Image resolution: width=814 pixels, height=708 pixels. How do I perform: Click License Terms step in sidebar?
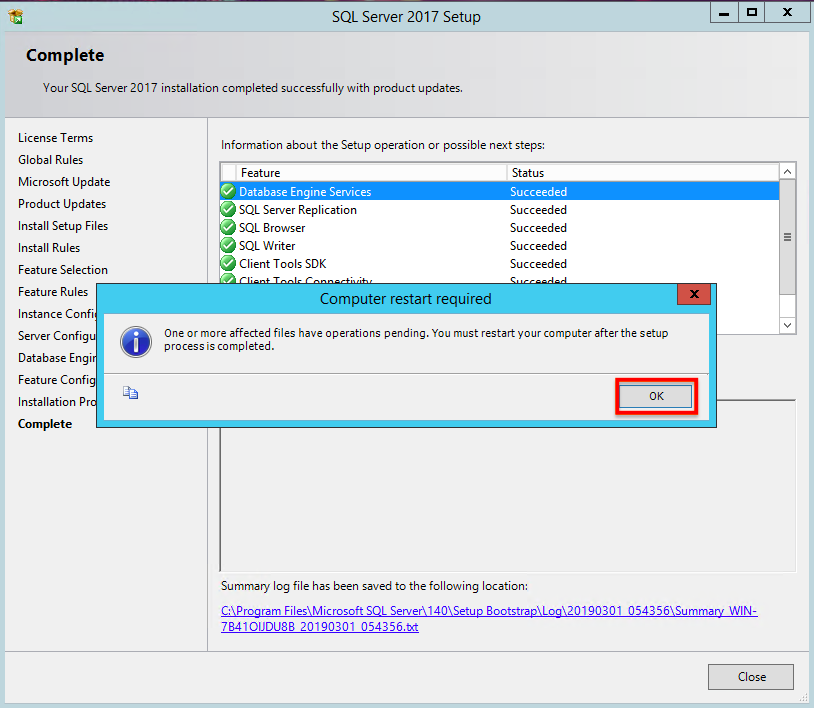[56, 138]
